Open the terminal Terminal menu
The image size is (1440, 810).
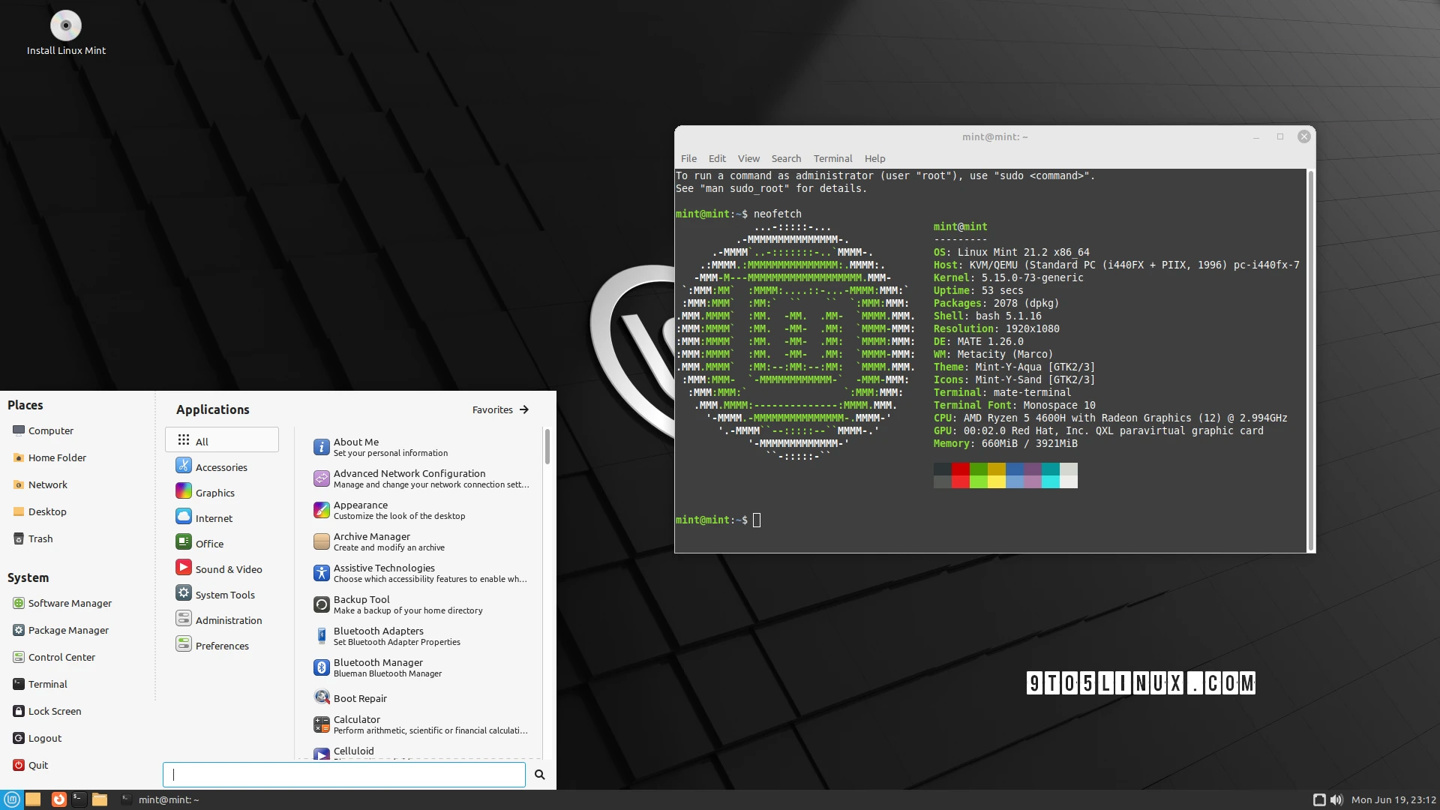pos(833,158)
